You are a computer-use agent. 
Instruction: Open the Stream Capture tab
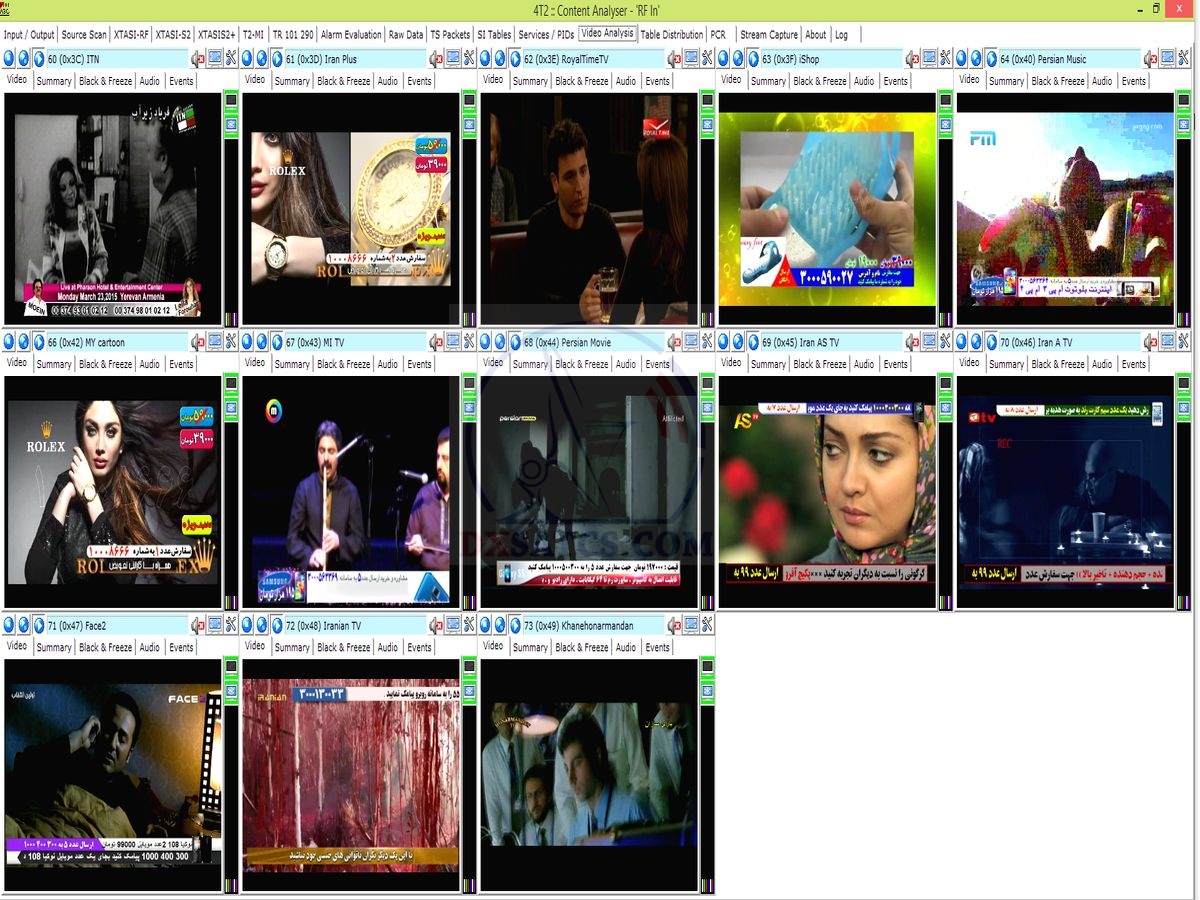[768, 34]
